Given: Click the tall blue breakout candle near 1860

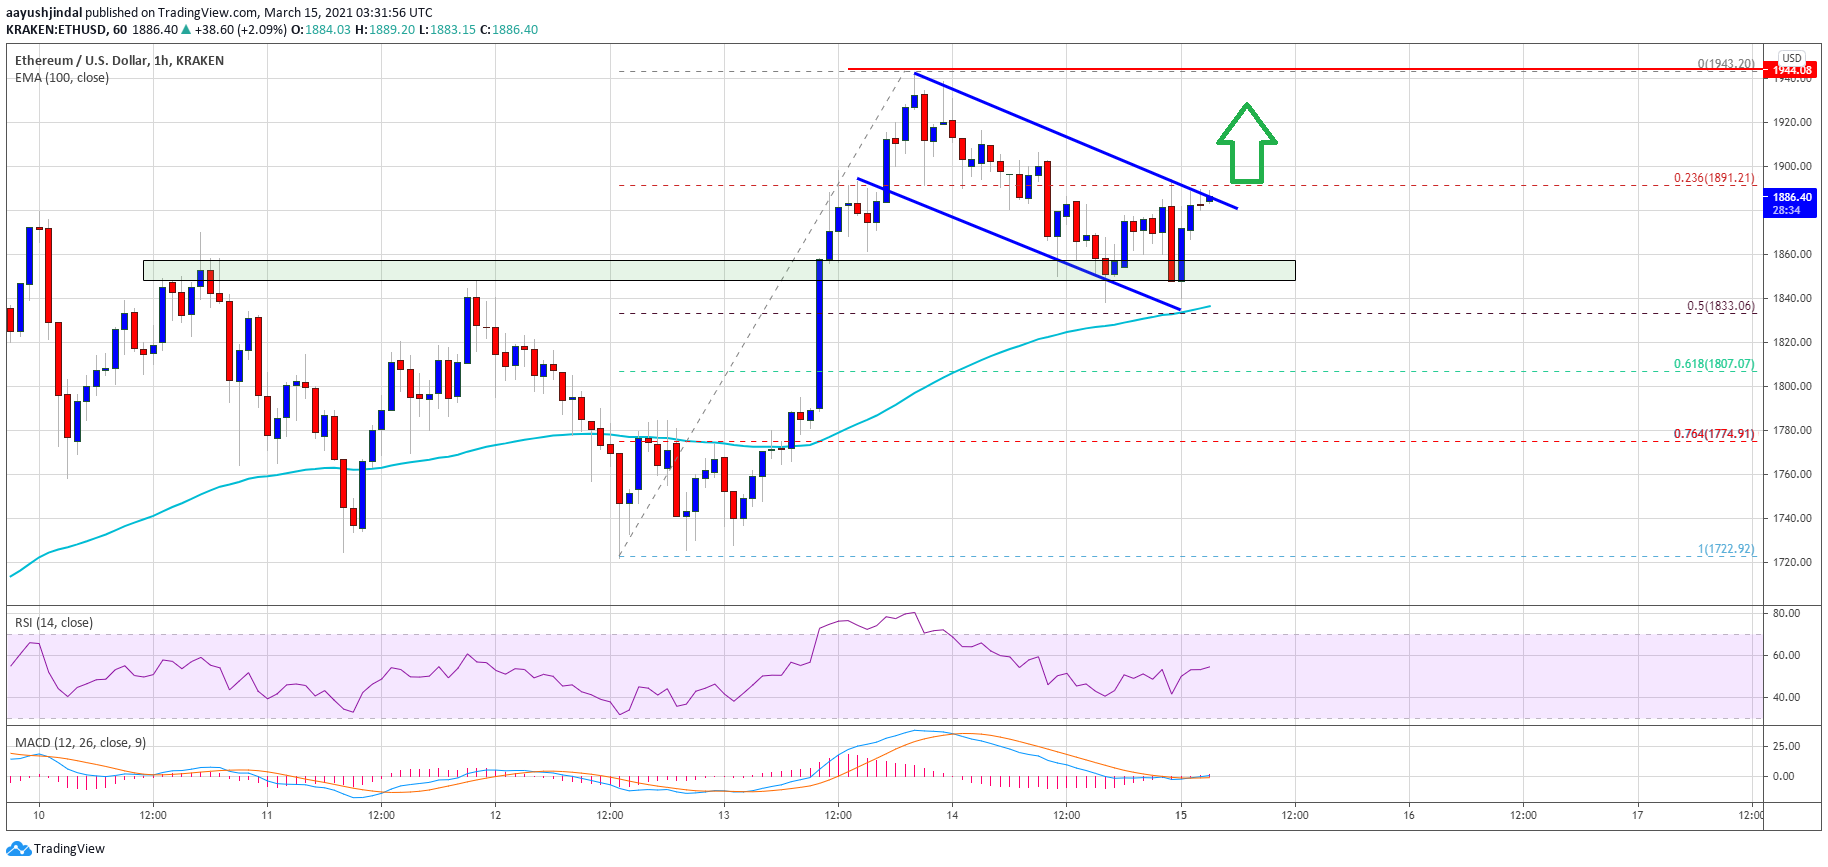Looking at the screenshot, I should (x=820, y=335).
